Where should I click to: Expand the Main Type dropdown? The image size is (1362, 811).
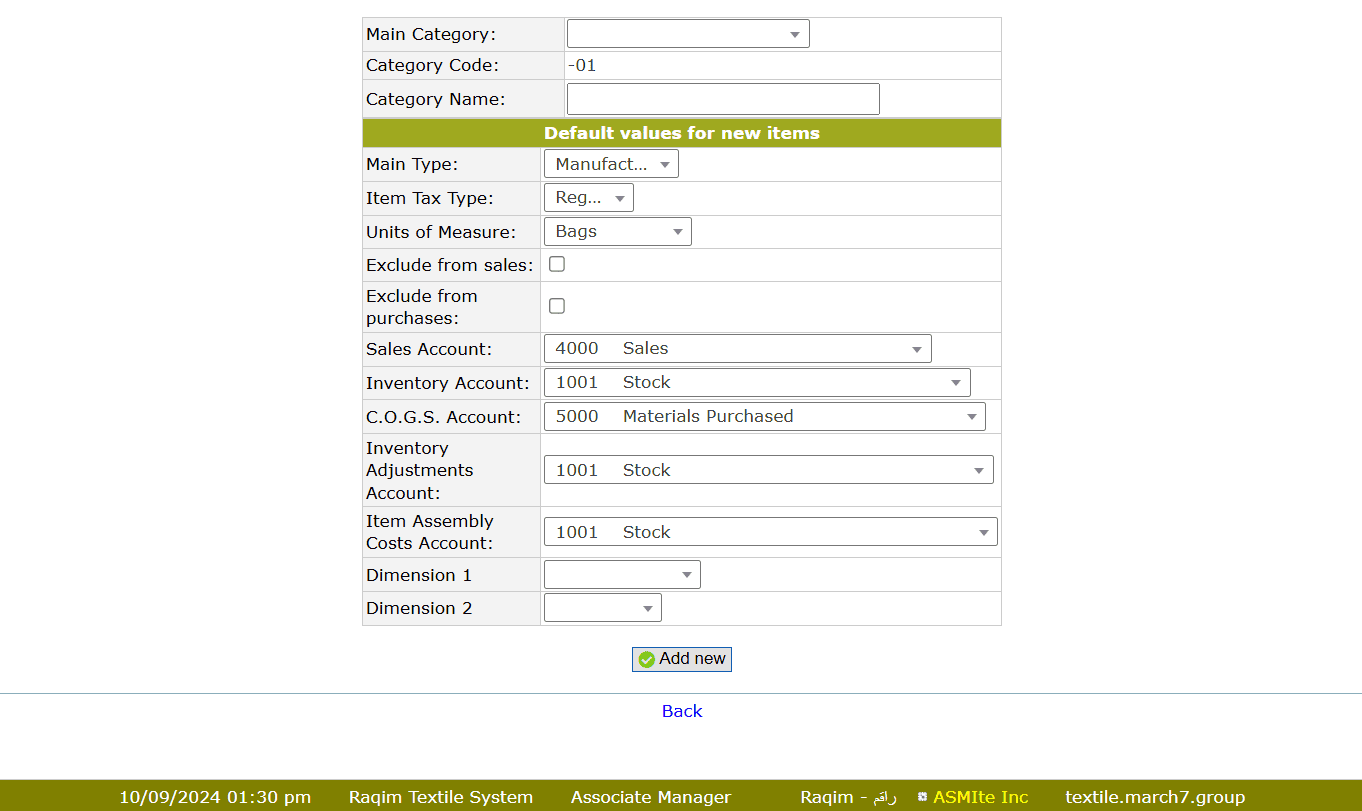point(610,164)
